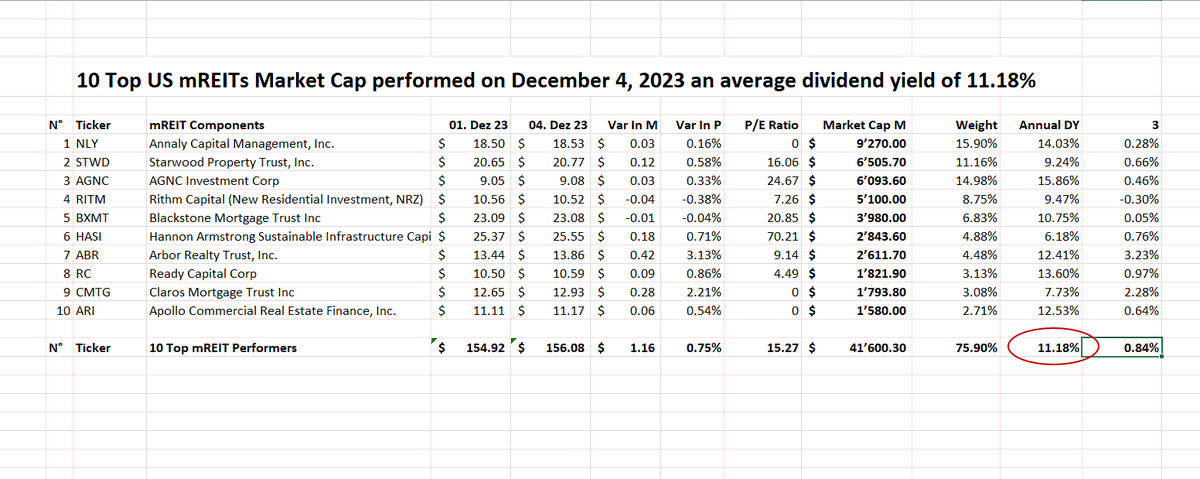Image resolution: width=1200 pixels, height=479 pixels.
Task: Click 'Apollo Commercial Real Estate Finance' cell
Action: coord(272,311)
